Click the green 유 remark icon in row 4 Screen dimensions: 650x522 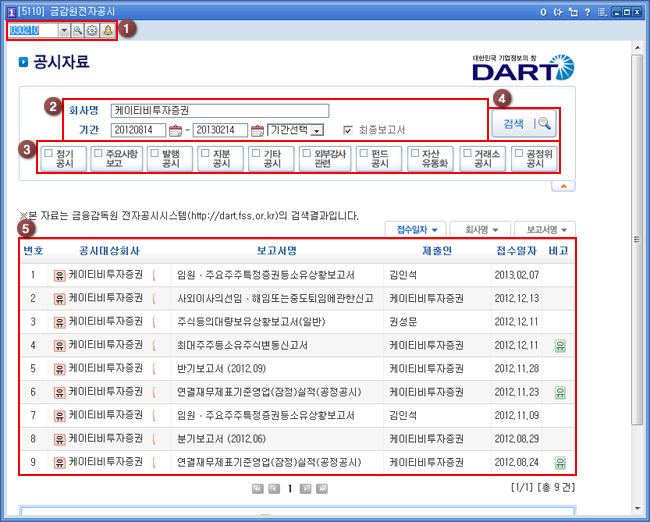560,345
